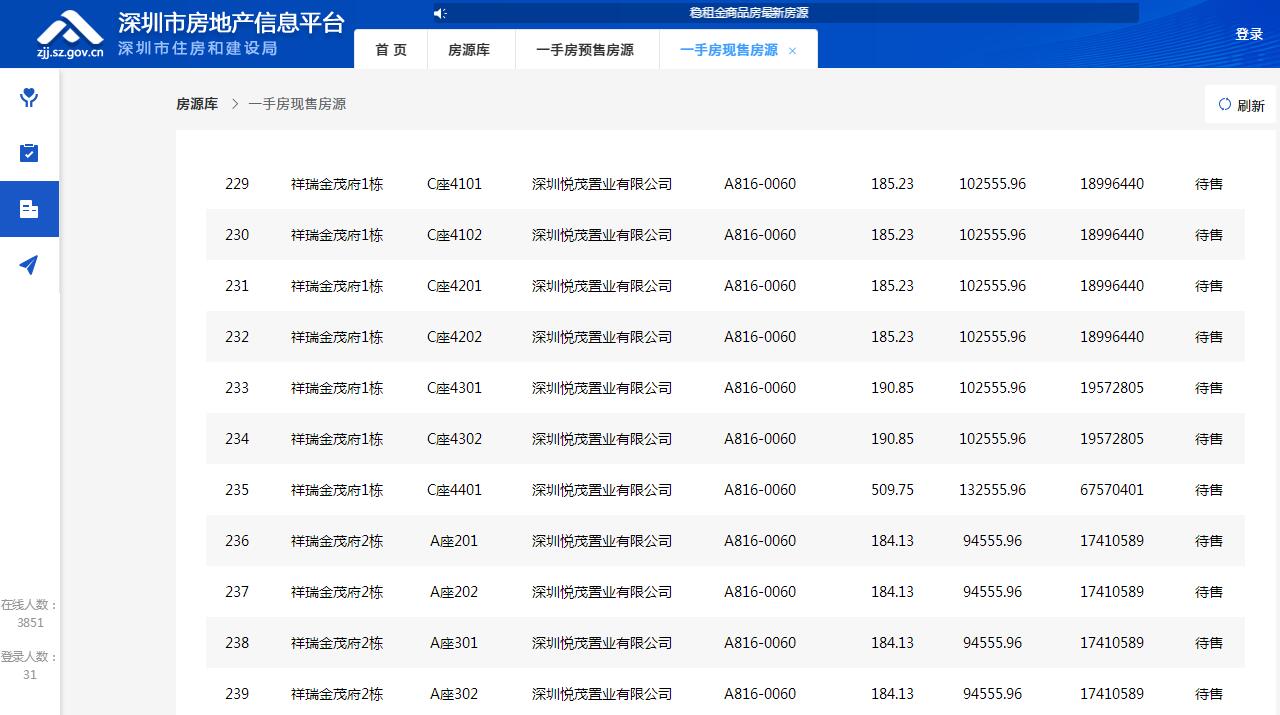Close the 一手房现售房源 tab
Image resolution: width=1280 pixels, height=715 pixels.
coord(793,51)
